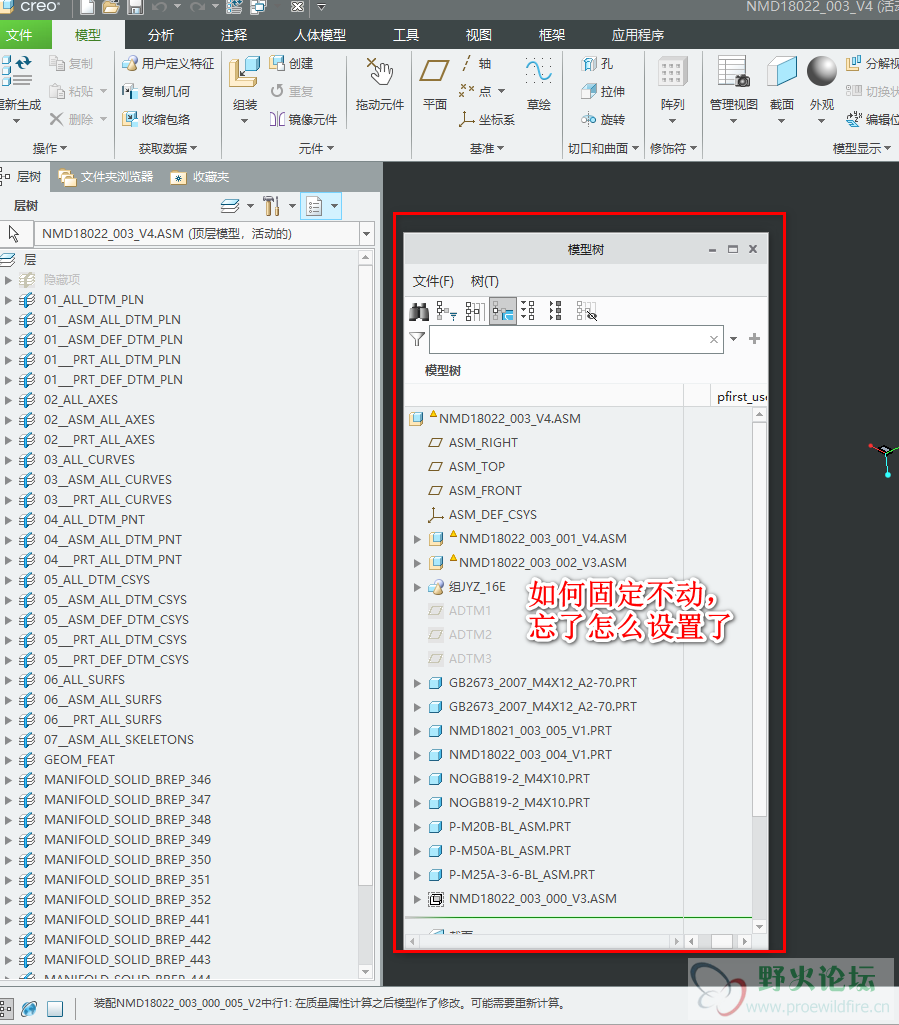Click the 拉伸 extrude tool
Viewport: 899px width, 1025px height.
click(603, 92)
